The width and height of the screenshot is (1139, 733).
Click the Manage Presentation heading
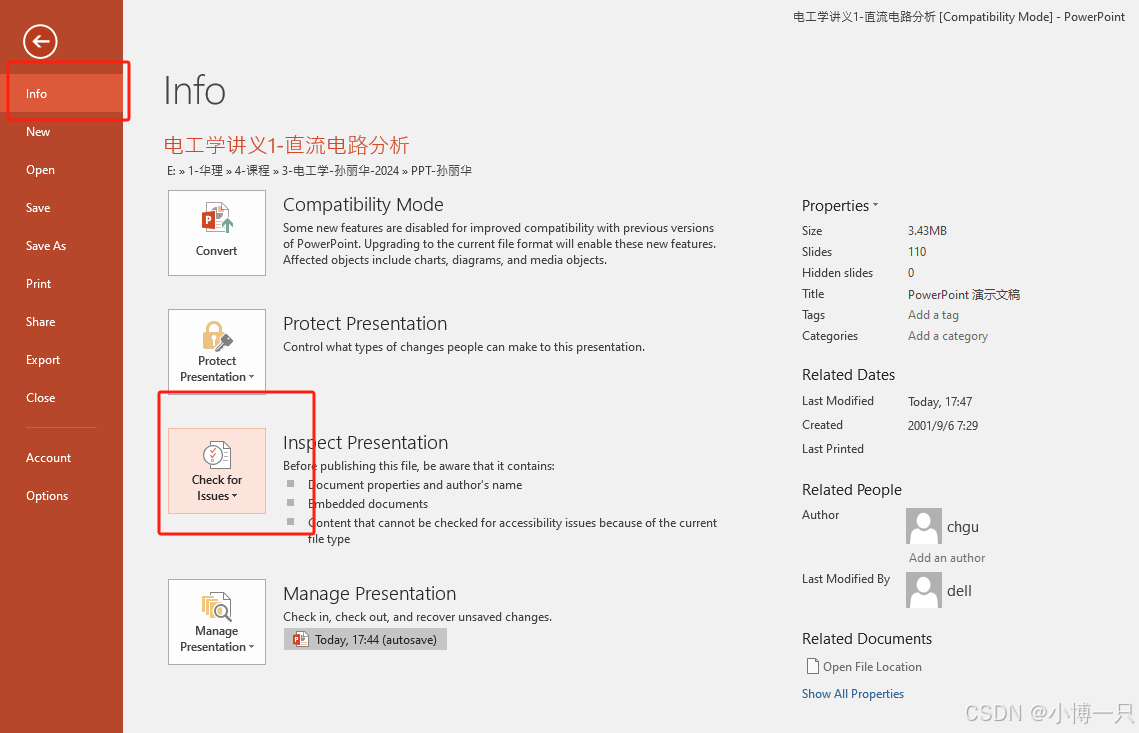point(369,594)
